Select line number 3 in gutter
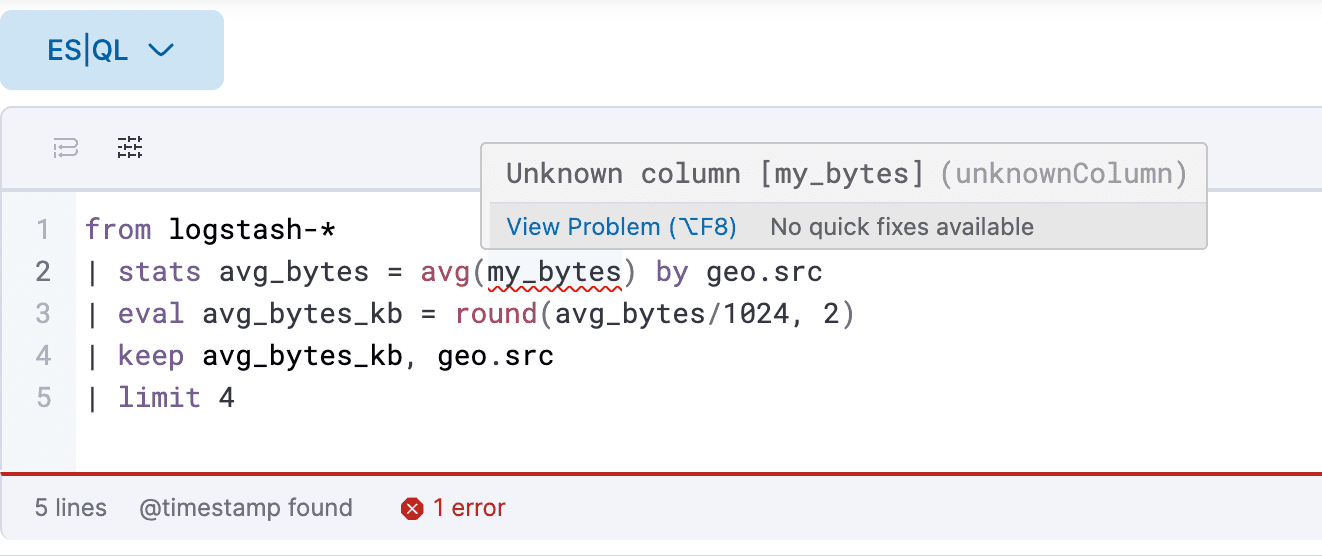Viewport: 1322px width, 556px height. click(x=43, y=314)
